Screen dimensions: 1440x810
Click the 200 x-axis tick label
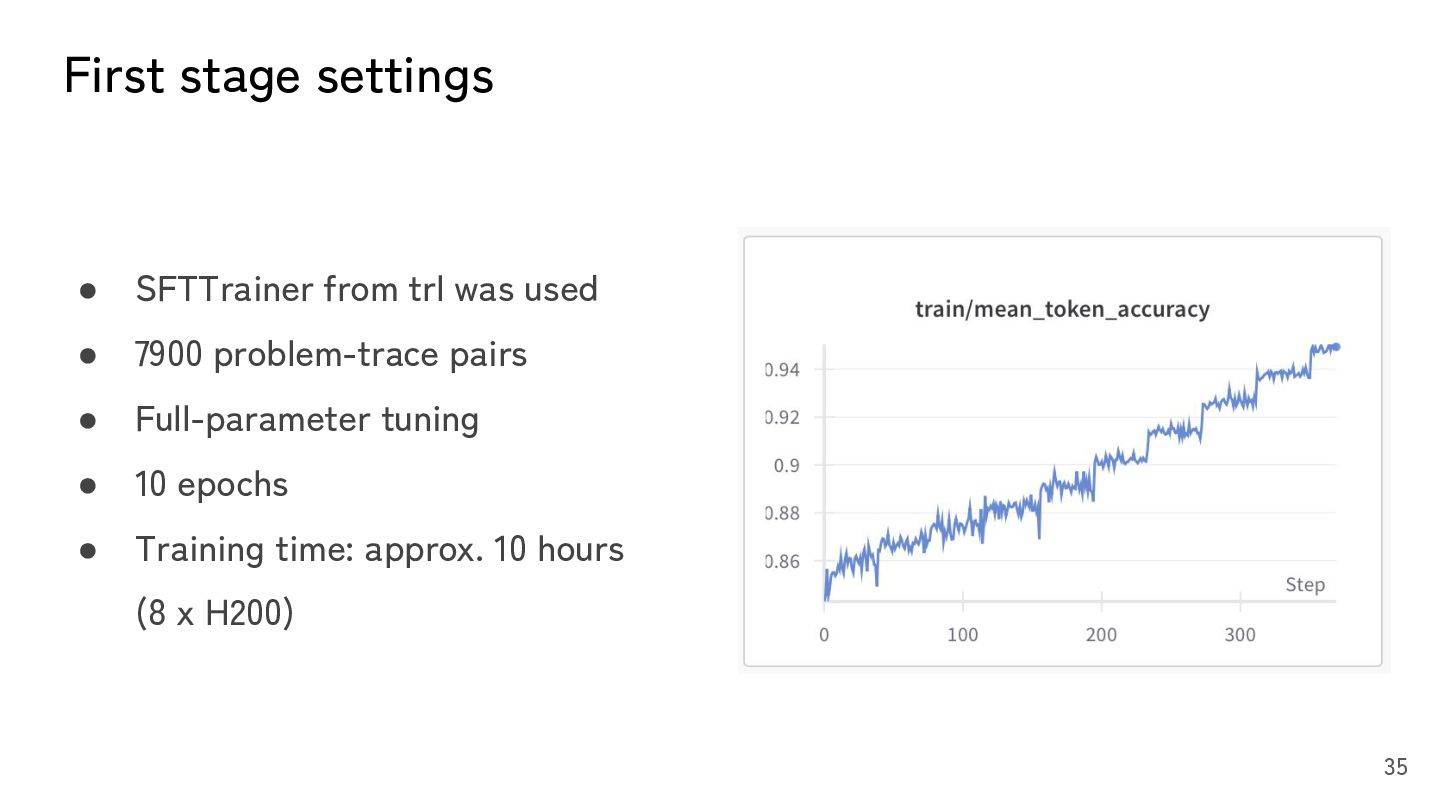1101,635
